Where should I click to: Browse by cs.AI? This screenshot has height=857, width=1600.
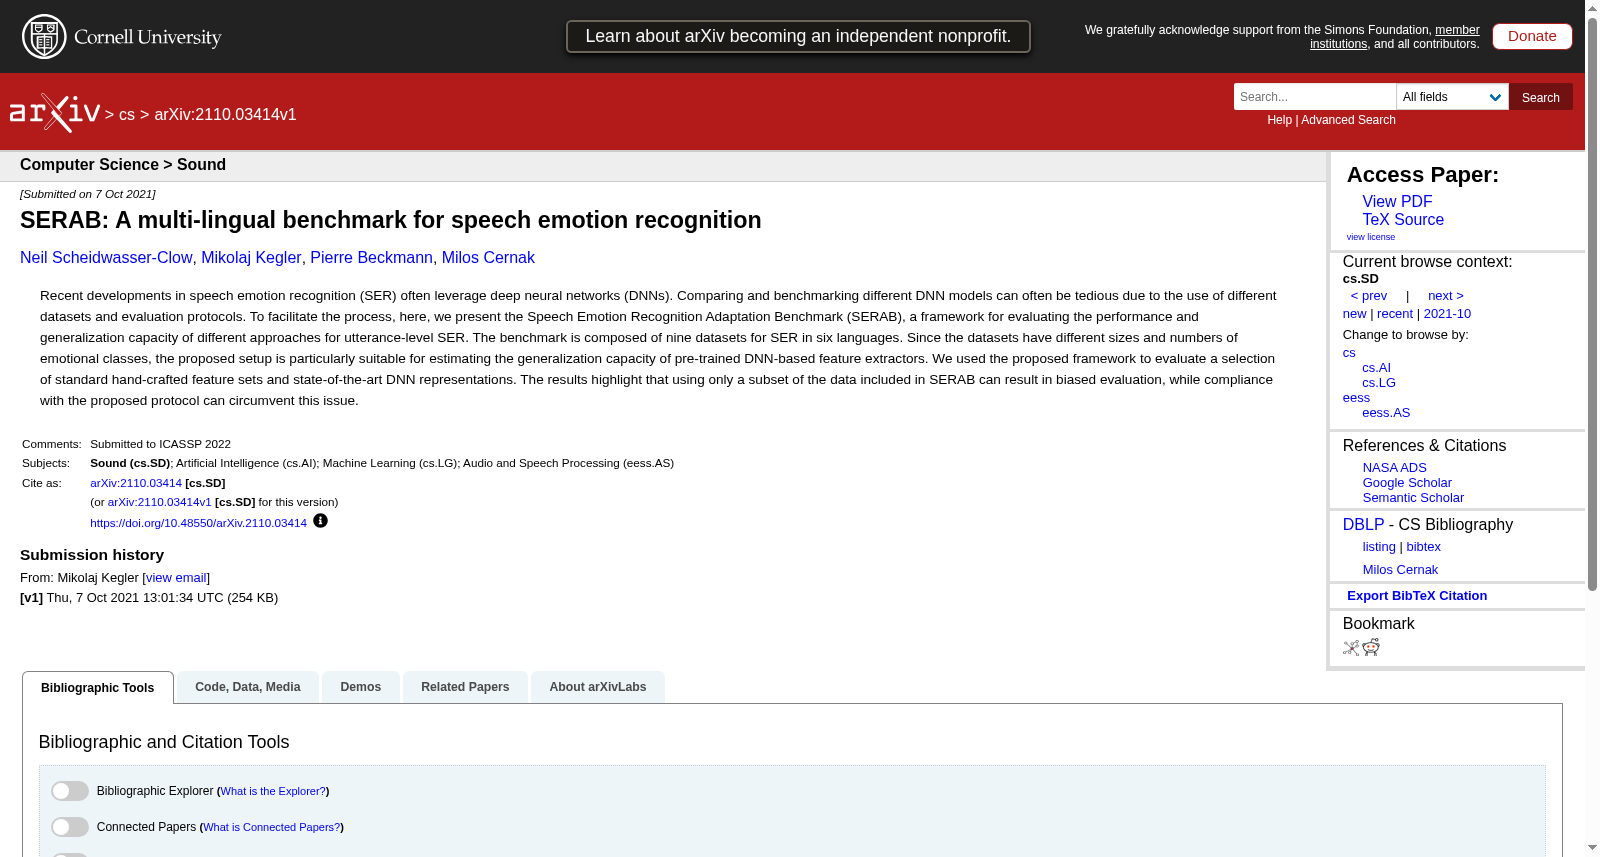1376,368
